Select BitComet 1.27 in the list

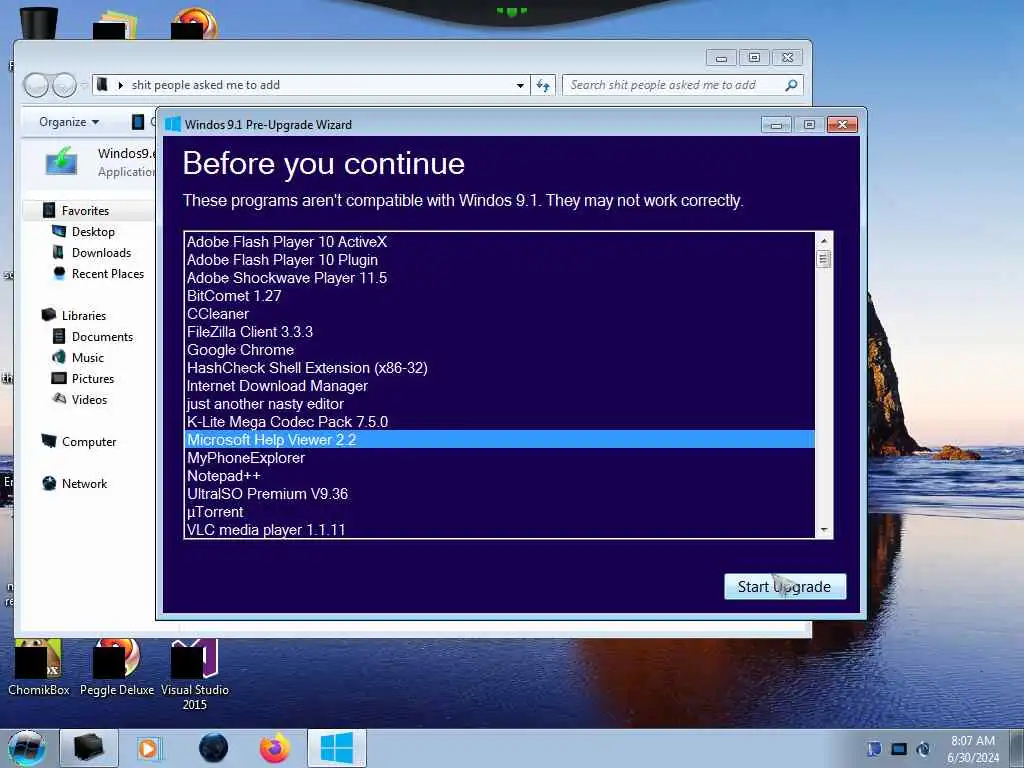pyautogui.click(x=500, y=296)
